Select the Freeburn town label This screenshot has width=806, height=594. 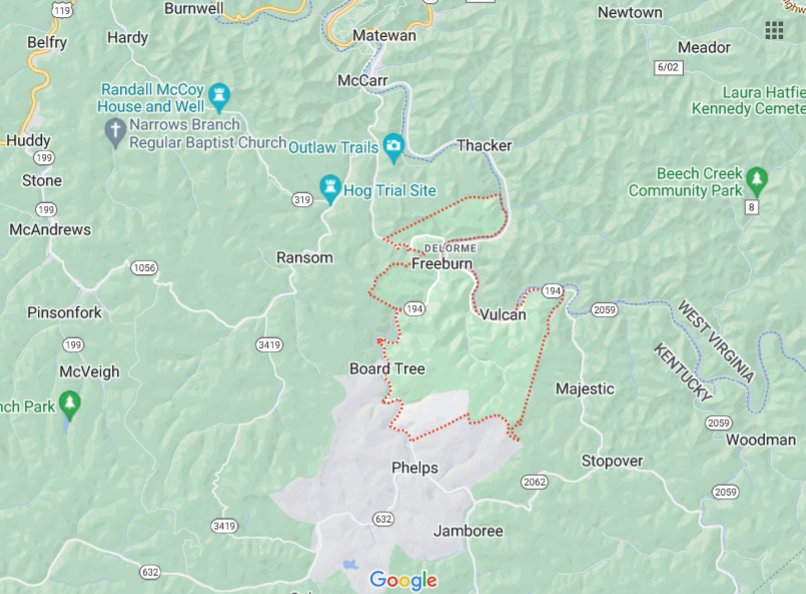(442, 264)
